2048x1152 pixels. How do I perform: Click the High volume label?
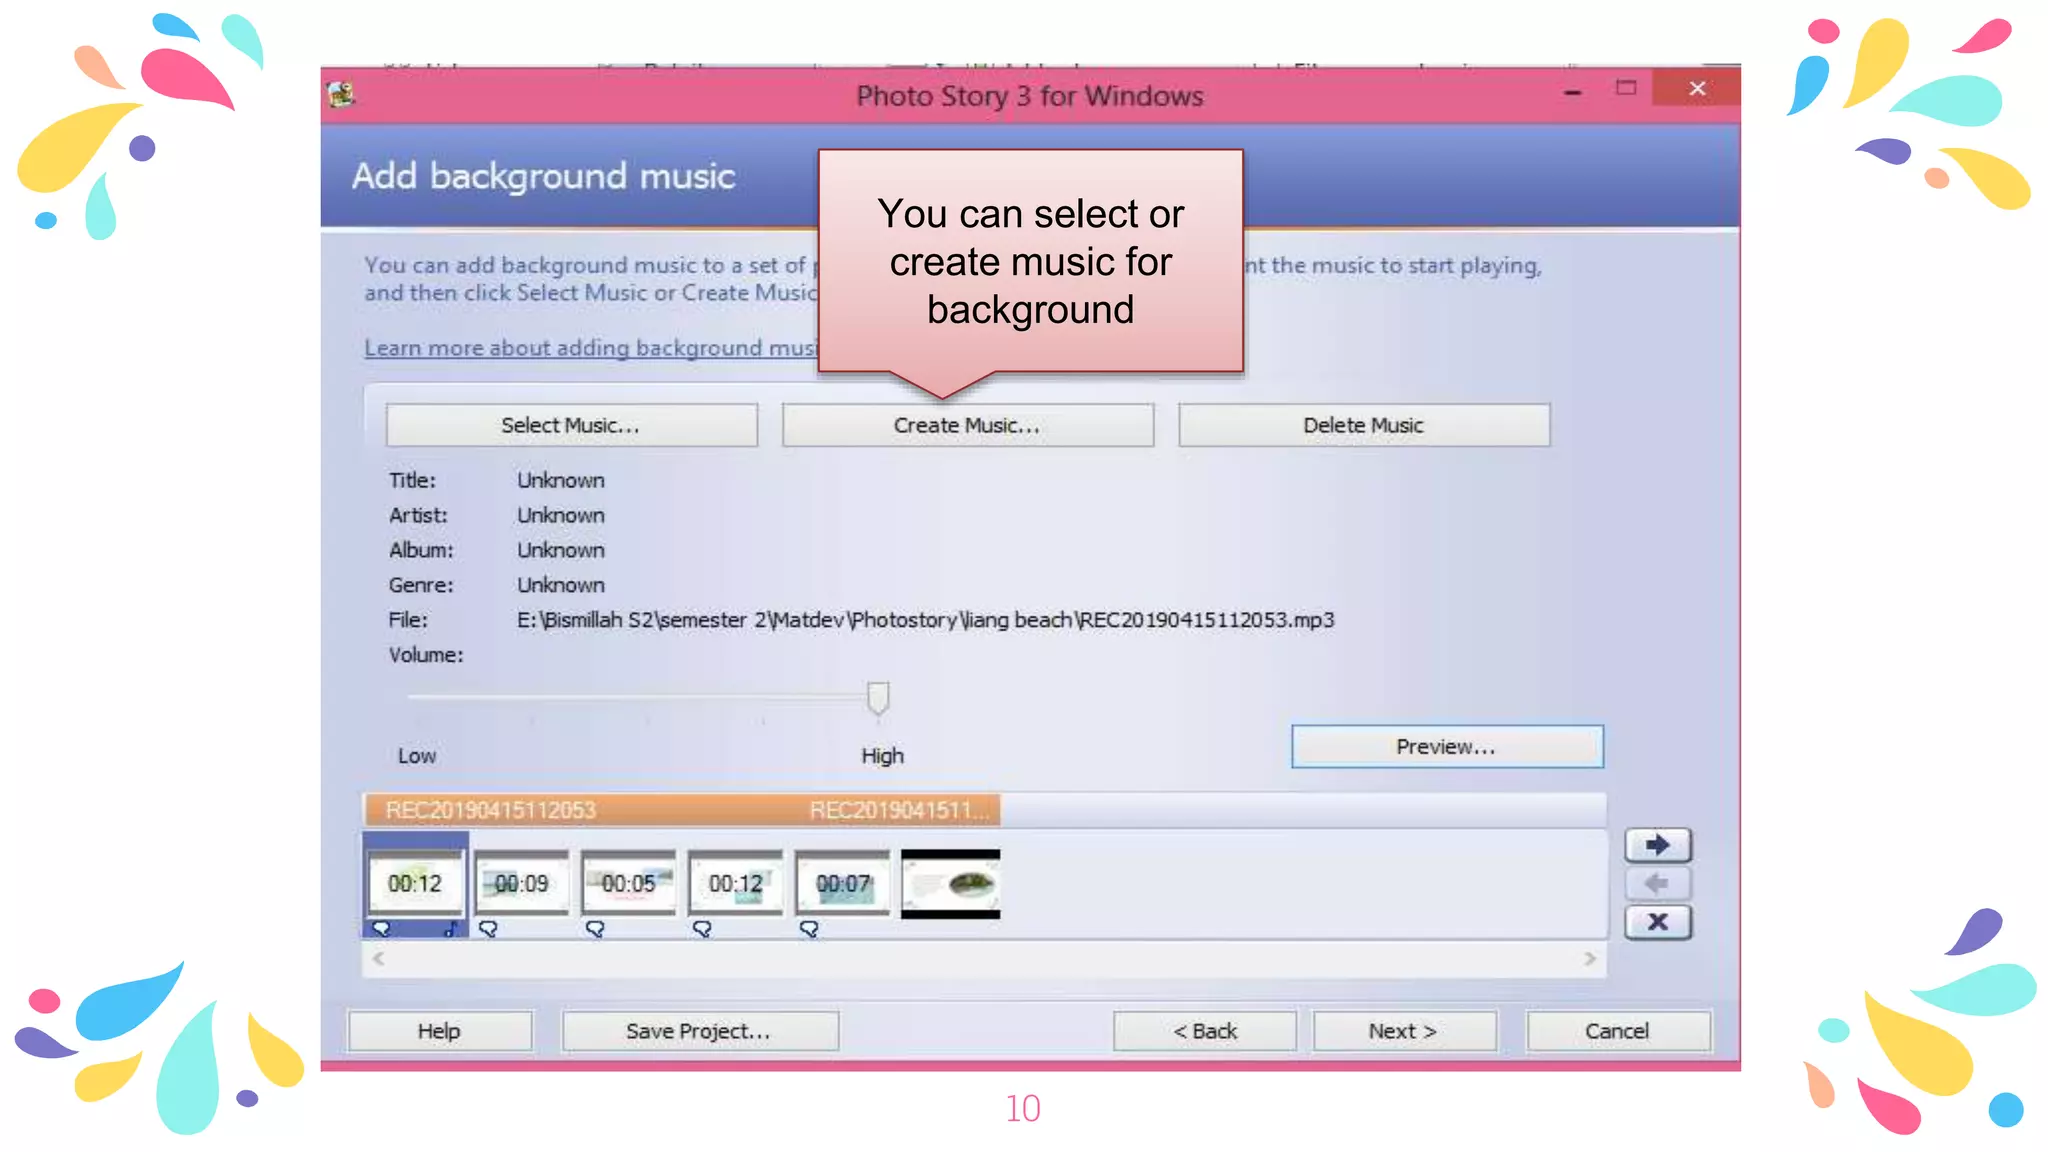[882, 756]
